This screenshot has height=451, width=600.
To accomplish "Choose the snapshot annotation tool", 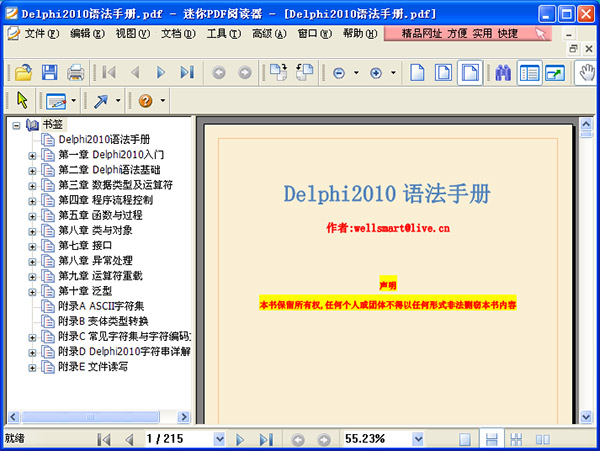I will tap(56, 101).
